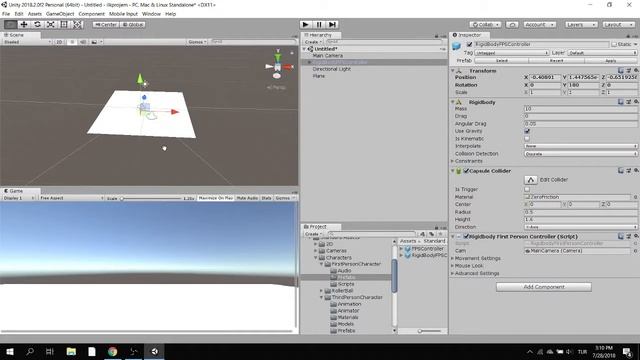This screenshot has height=360, width=640.
Task: Open Collision Detection dropdown
Action: [580, 154]
